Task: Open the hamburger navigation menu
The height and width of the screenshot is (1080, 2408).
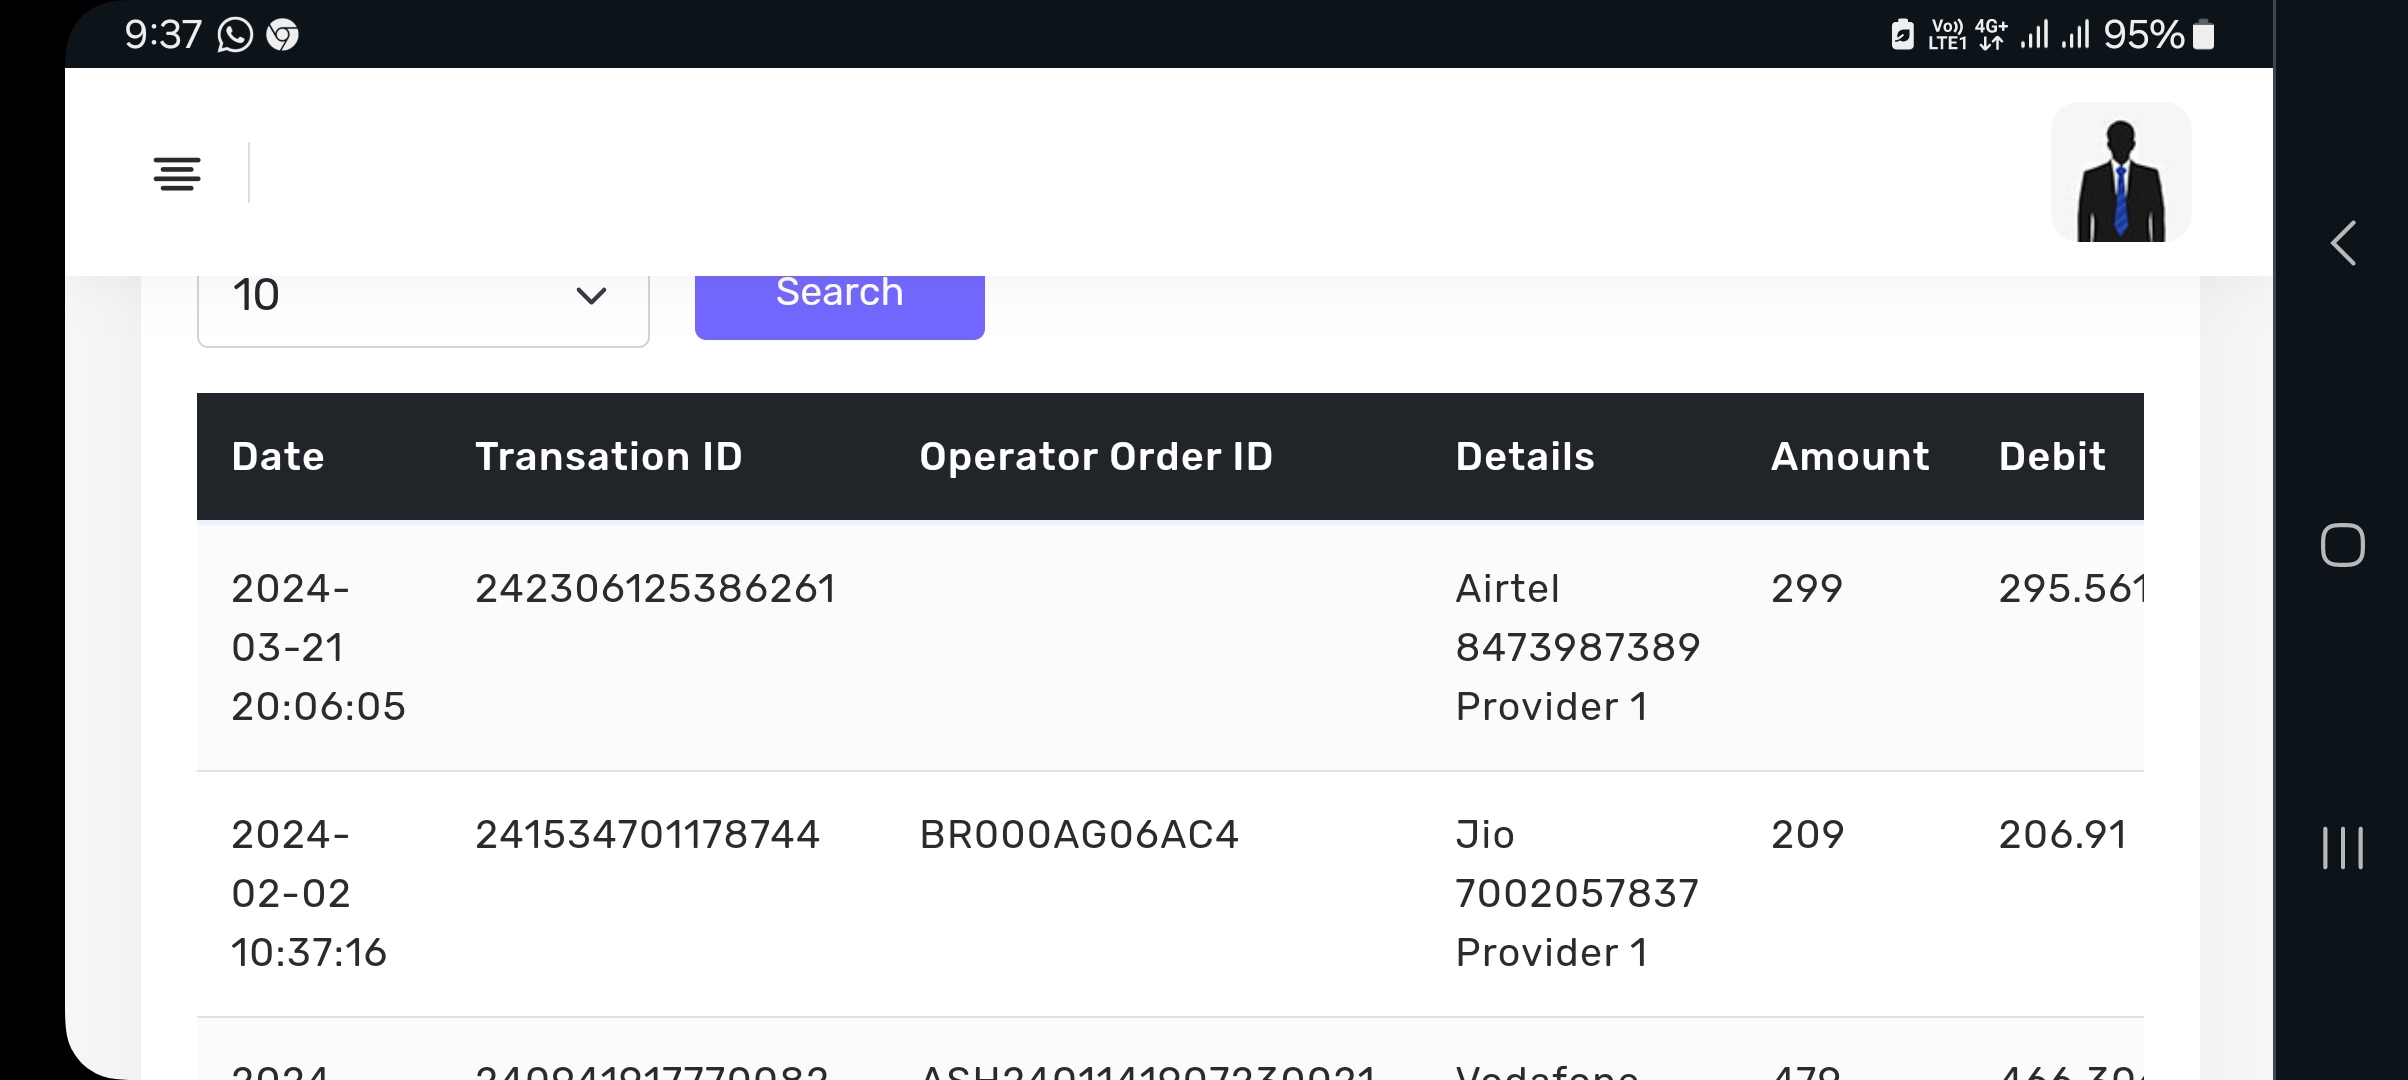Action: (177, 174)
